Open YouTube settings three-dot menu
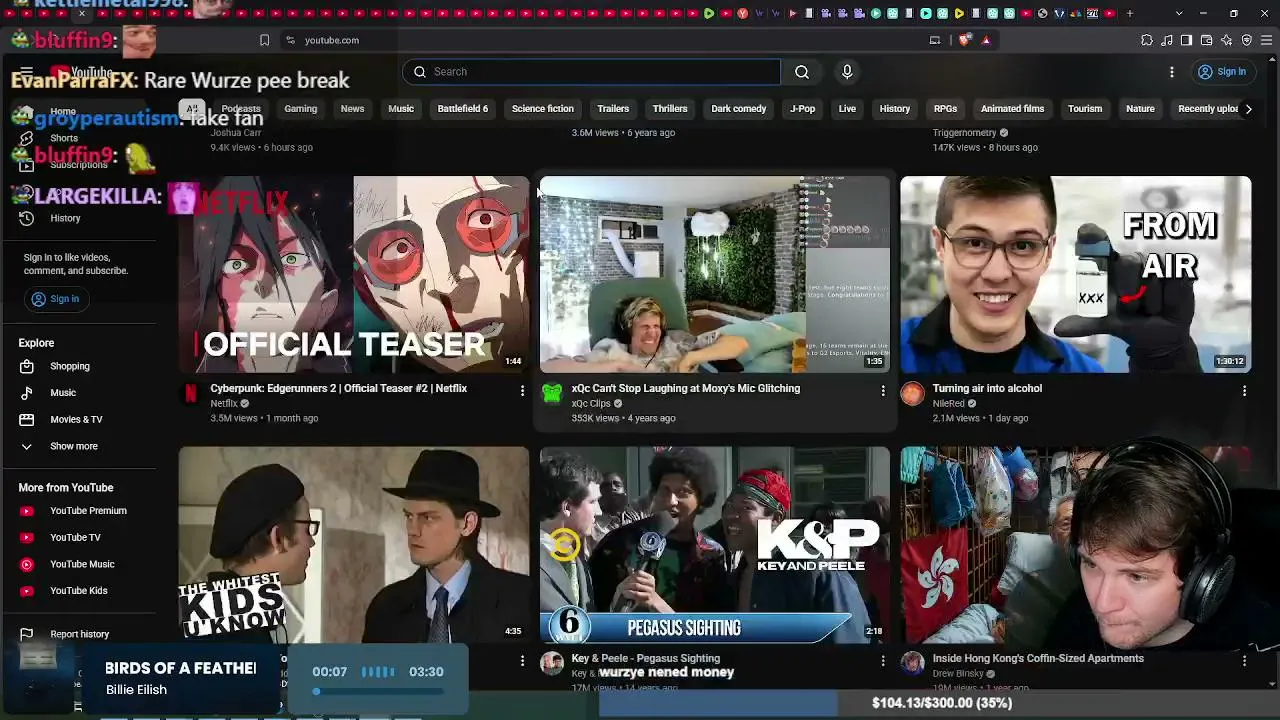 [1172, 72]
